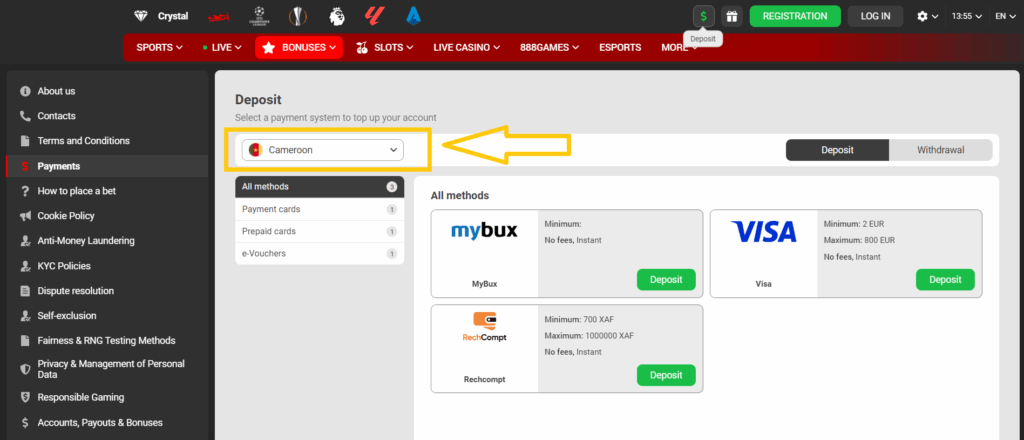
Task: Click the green REGISTRATION button
Action: pyautogui.click(x=795, y=16)
